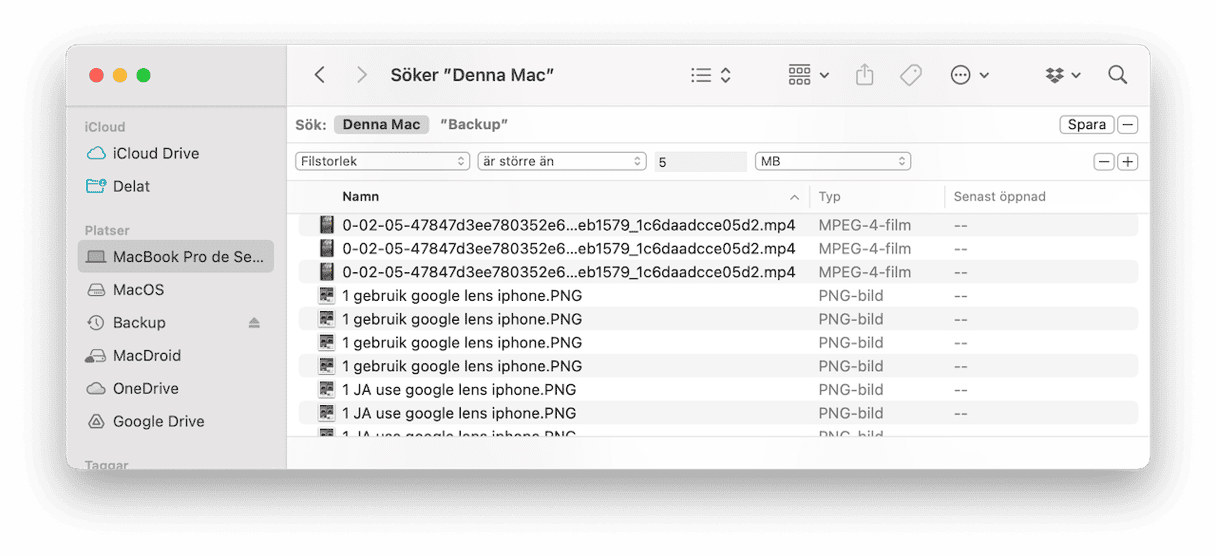Open the "är större än" dropdown
The width and height of the screenshot is (1216, 556).
click(561, 161)
